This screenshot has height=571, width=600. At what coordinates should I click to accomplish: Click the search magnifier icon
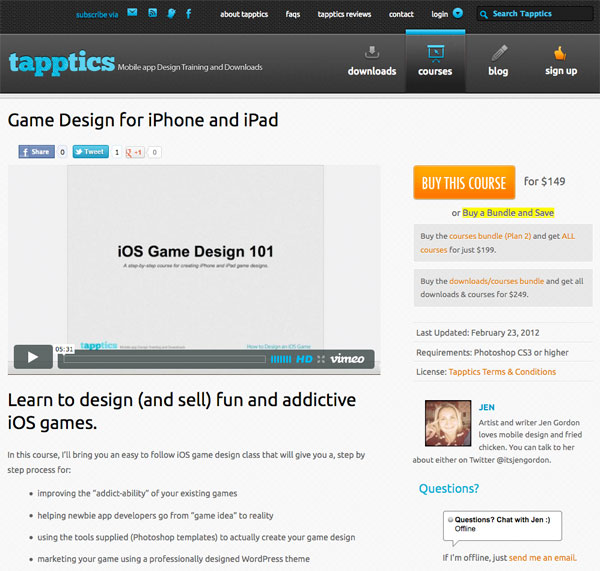tap(484, 15)
